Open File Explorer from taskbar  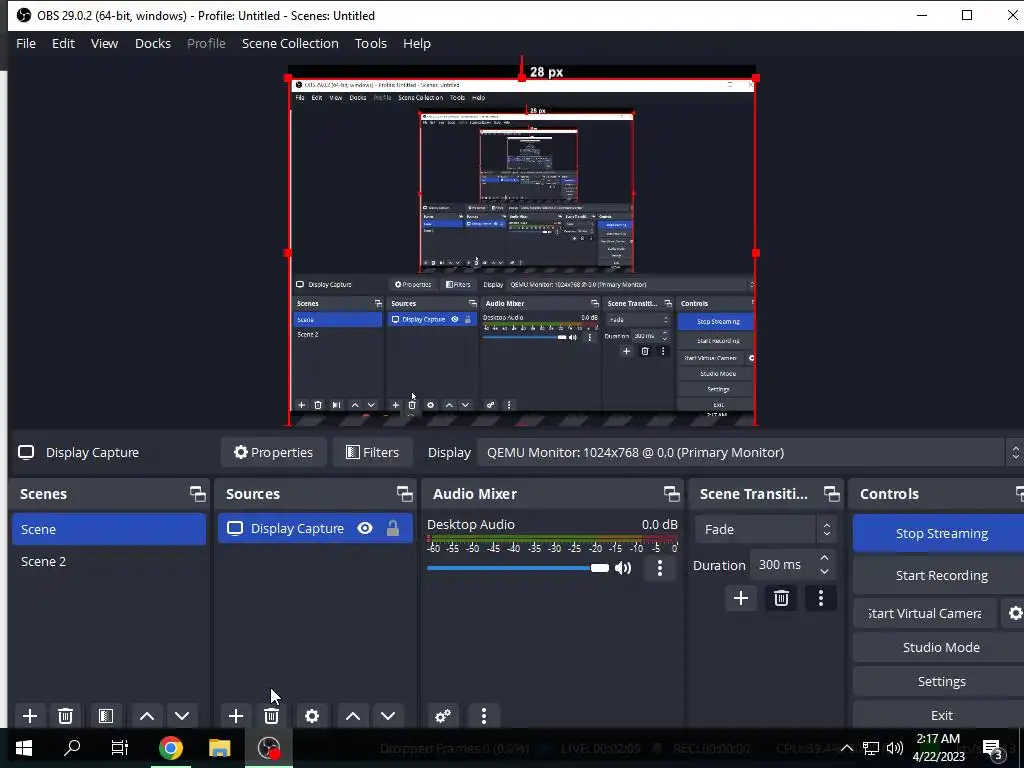pyautogui.click(x=219, y=748)
